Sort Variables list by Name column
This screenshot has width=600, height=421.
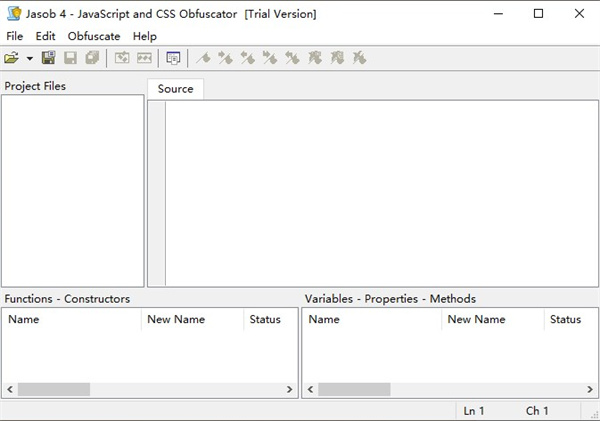click(372, 319)
